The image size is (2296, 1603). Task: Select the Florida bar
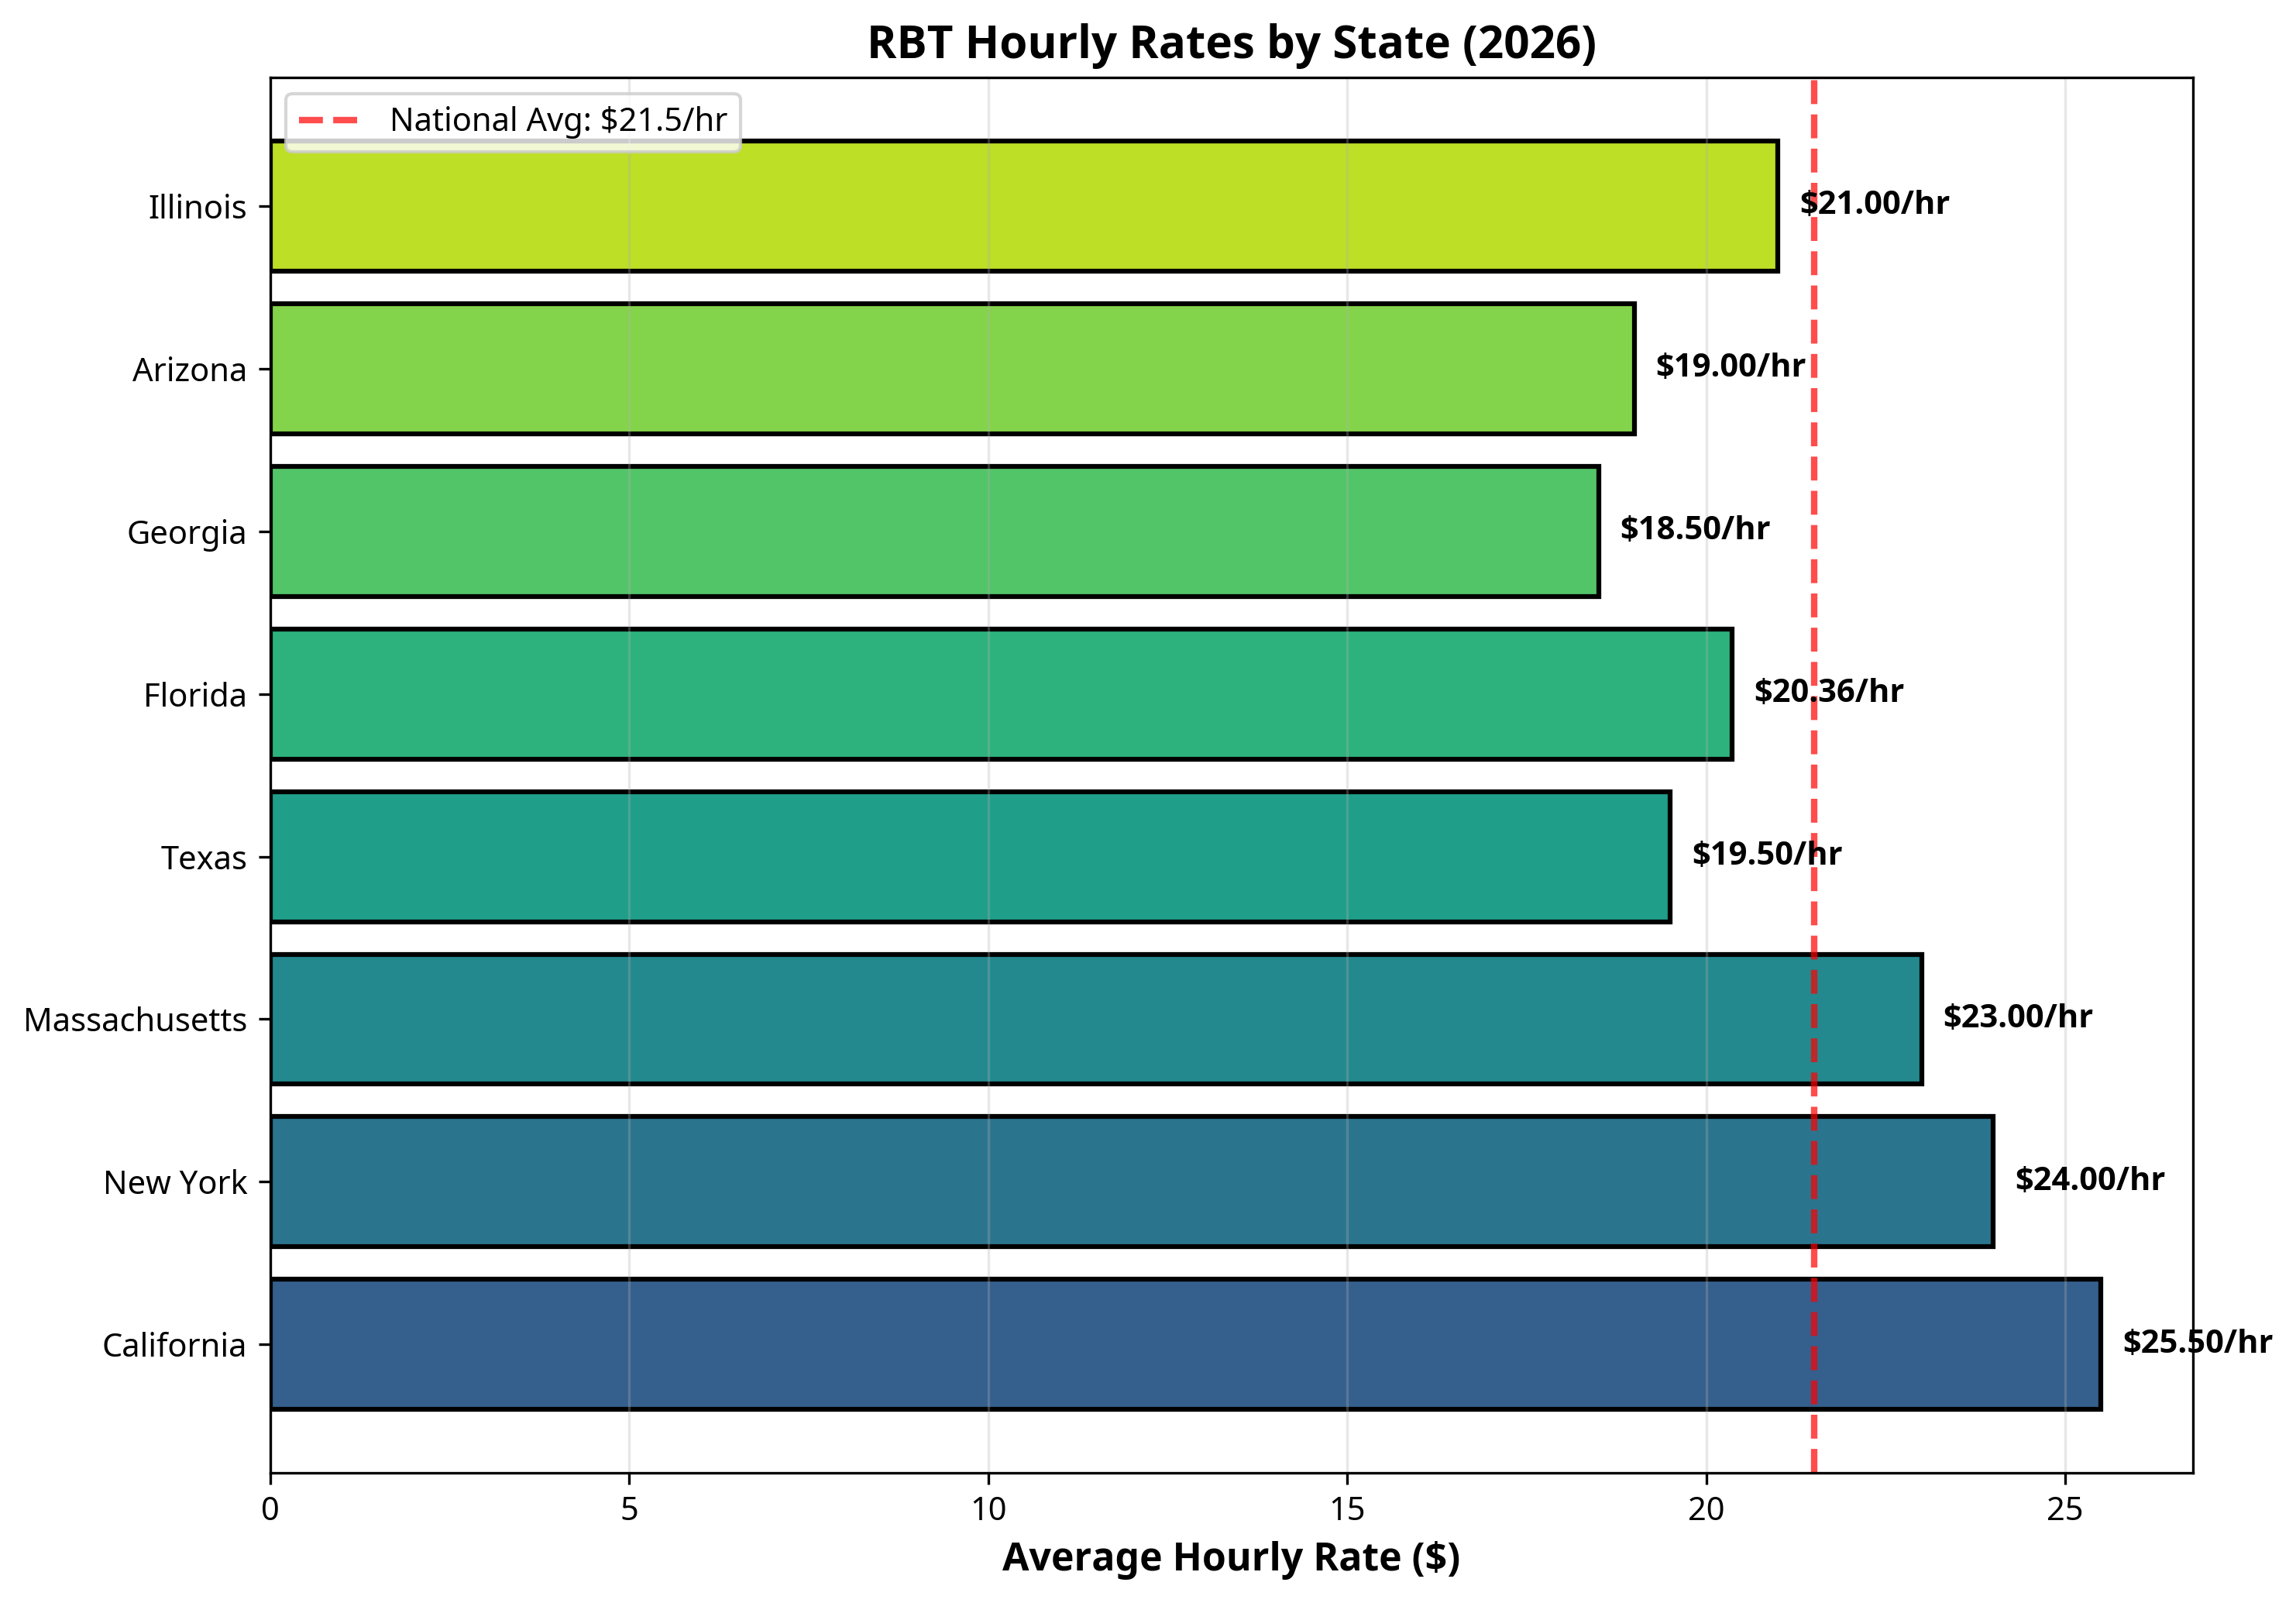(x=1000, y=694)
